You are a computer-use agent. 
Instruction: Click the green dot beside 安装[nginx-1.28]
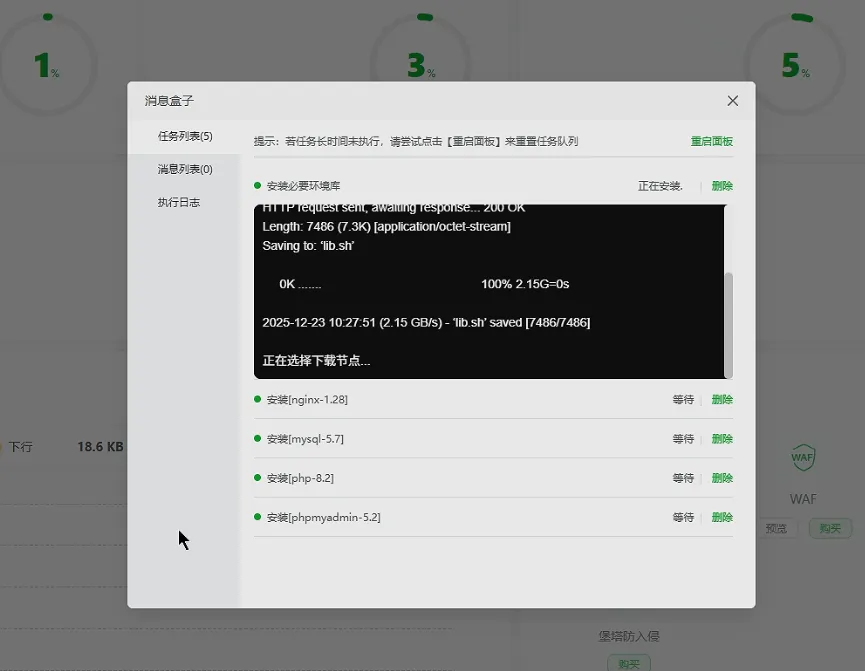coord(258,399)
